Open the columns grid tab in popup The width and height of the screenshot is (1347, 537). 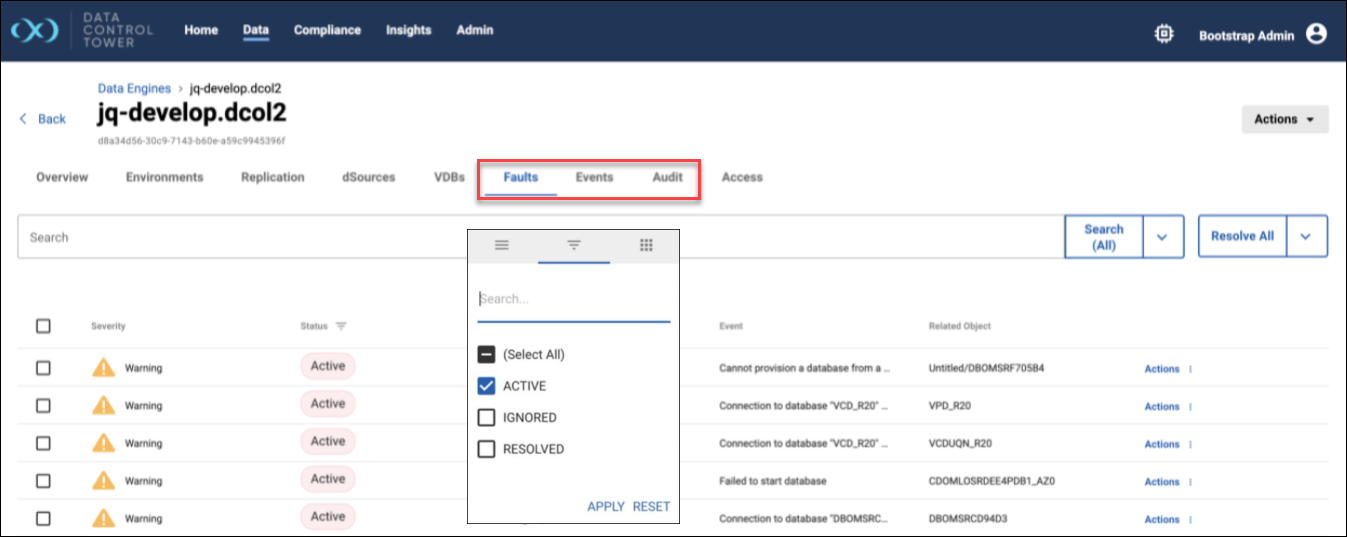(x=646, y=245)
